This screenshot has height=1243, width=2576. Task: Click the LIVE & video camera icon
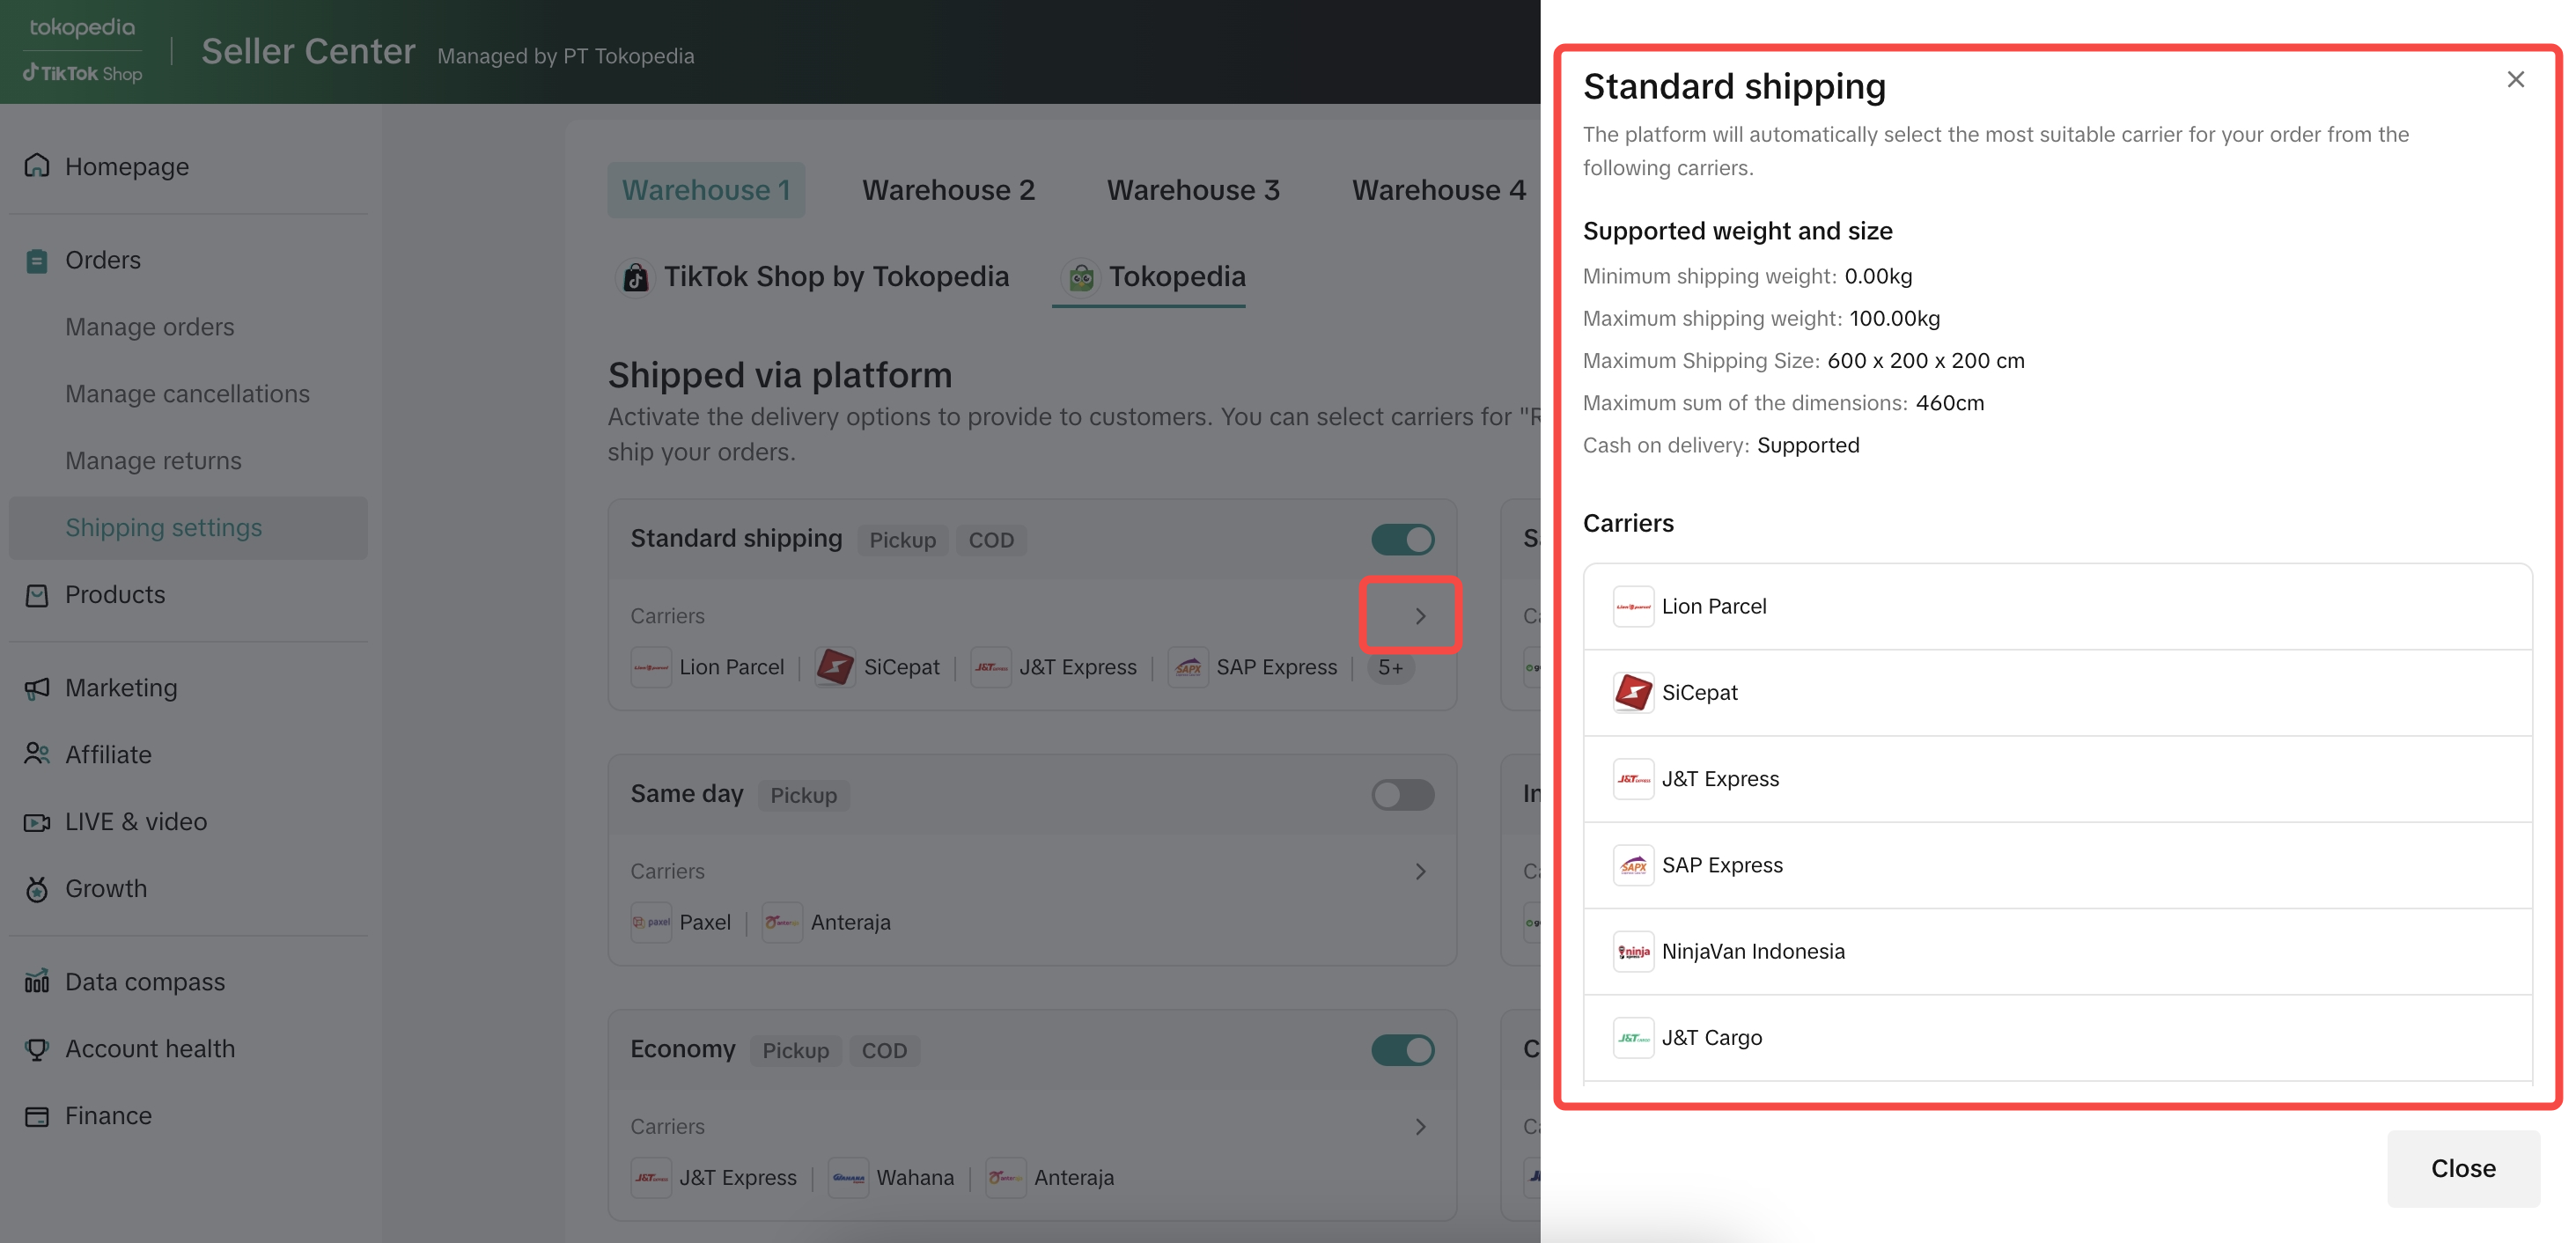[37, 822]
